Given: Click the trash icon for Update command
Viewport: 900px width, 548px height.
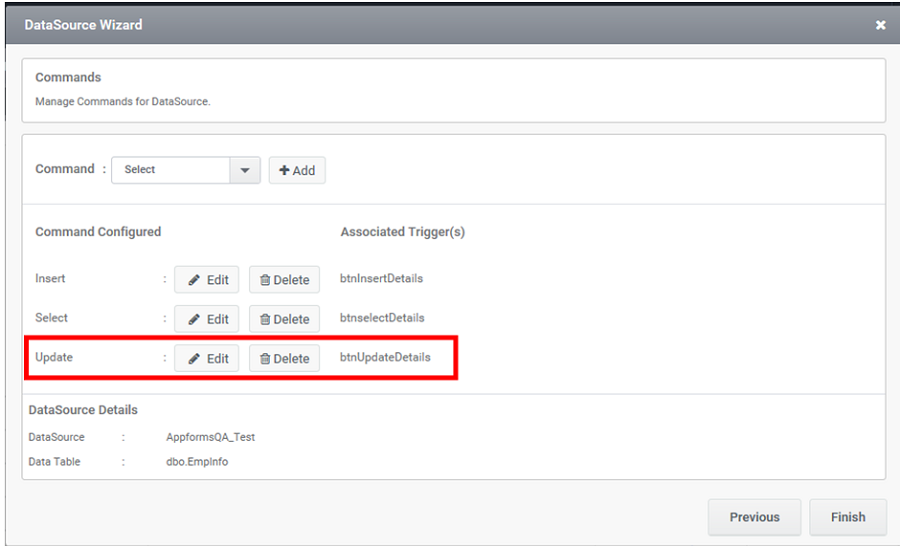Looking at the screenshot, I should coord(265,359).
